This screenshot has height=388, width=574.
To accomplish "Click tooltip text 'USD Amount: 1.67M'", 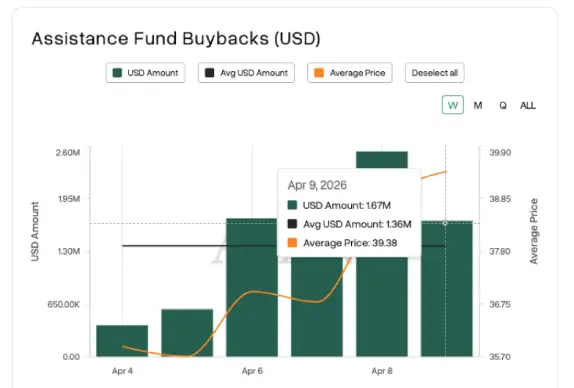I will (347, 205).
